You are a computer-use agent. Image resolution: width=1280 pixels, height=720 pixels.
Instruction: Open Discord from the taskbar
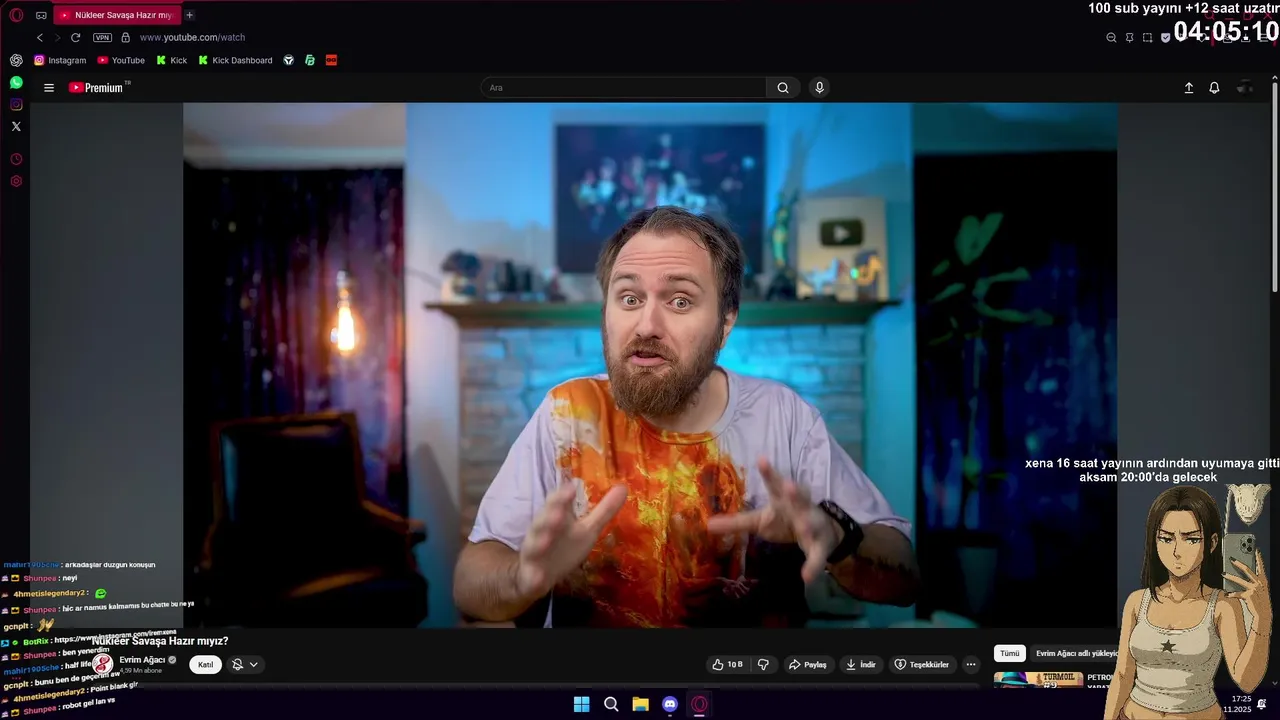point(670,704)
